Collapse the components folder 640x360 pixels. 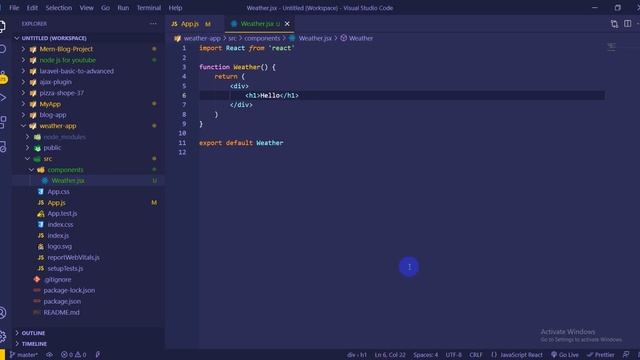(65, 170)
